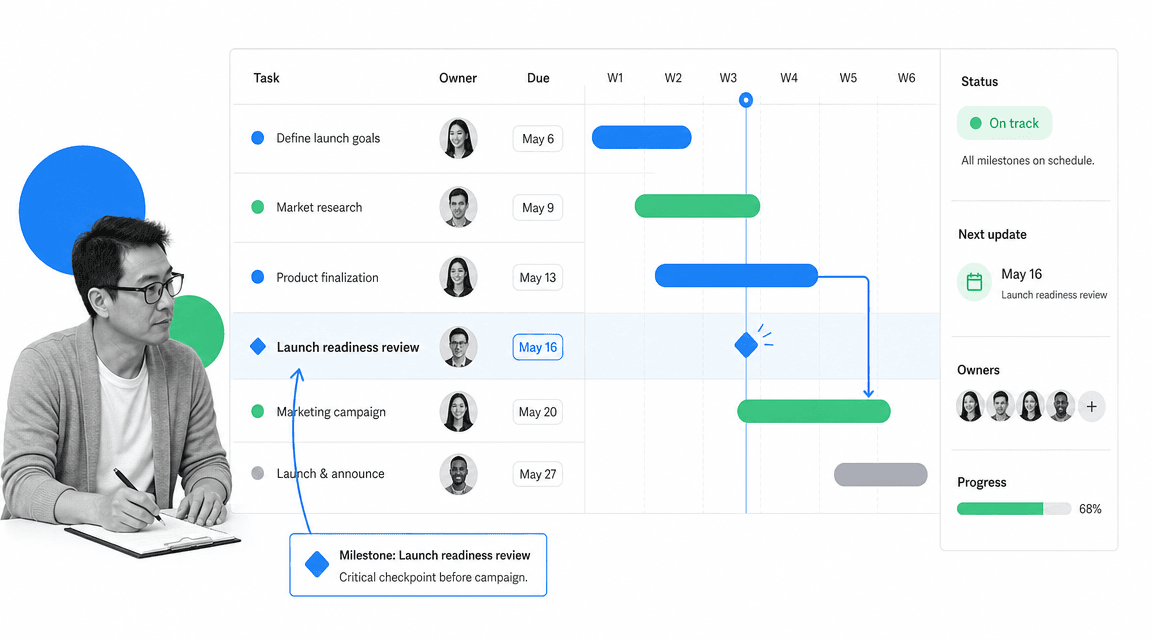This screenshot has width=1152, height=640.
Task: Select the Define launch goals Gantt bar
Action: [x=641, y=137]
